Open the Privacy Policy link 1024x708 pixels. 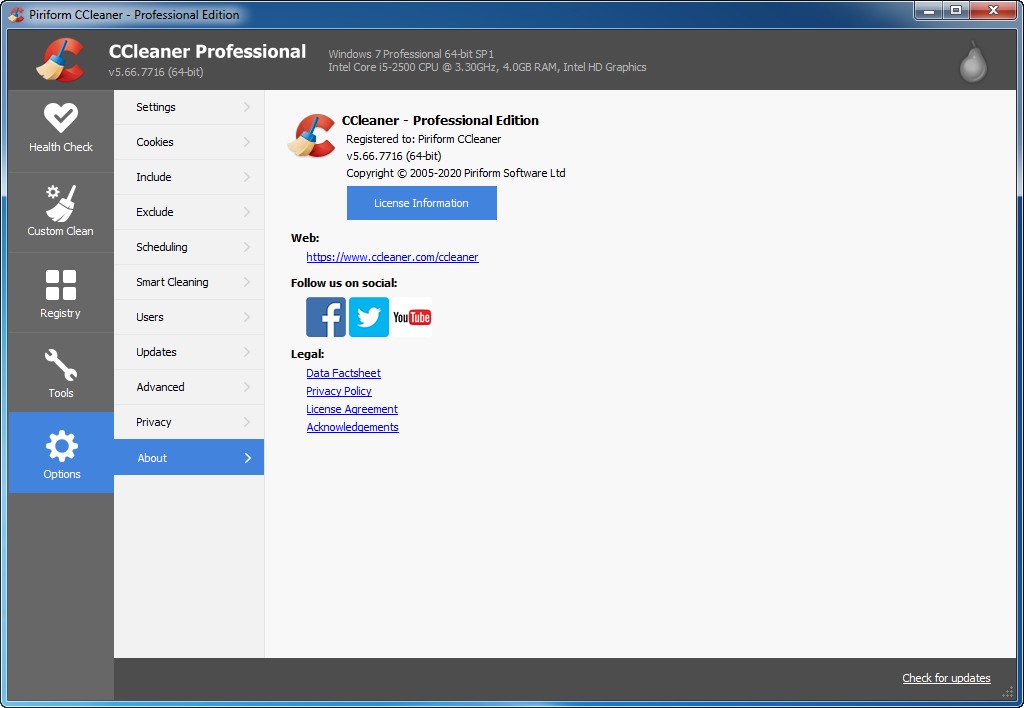pyautogui.click(x=339, y=391)
